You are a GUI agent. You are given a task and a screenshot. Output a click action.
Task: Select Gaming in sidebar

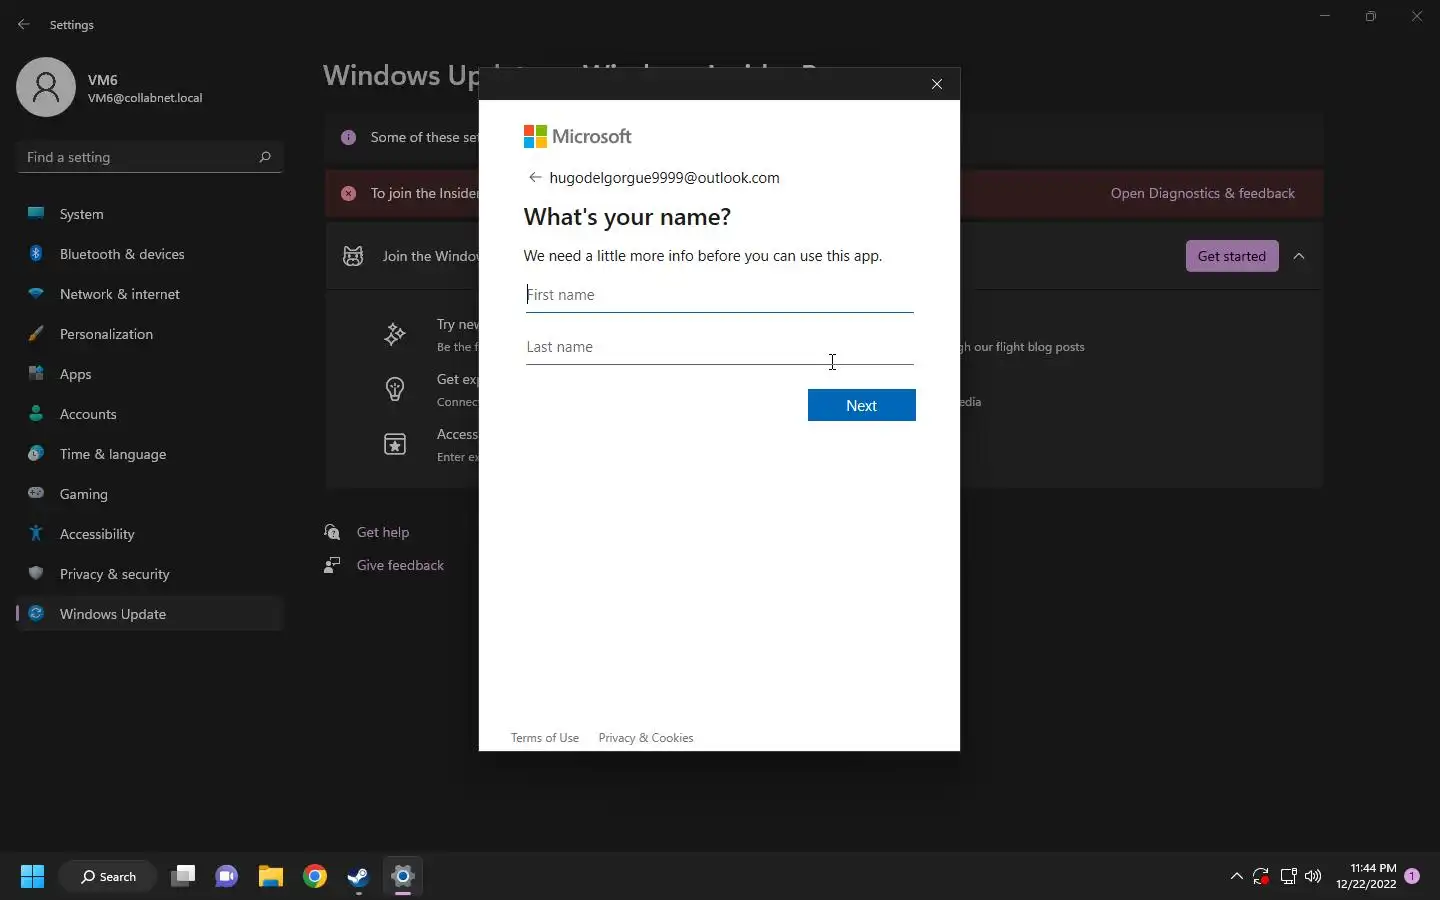point(150,494)
